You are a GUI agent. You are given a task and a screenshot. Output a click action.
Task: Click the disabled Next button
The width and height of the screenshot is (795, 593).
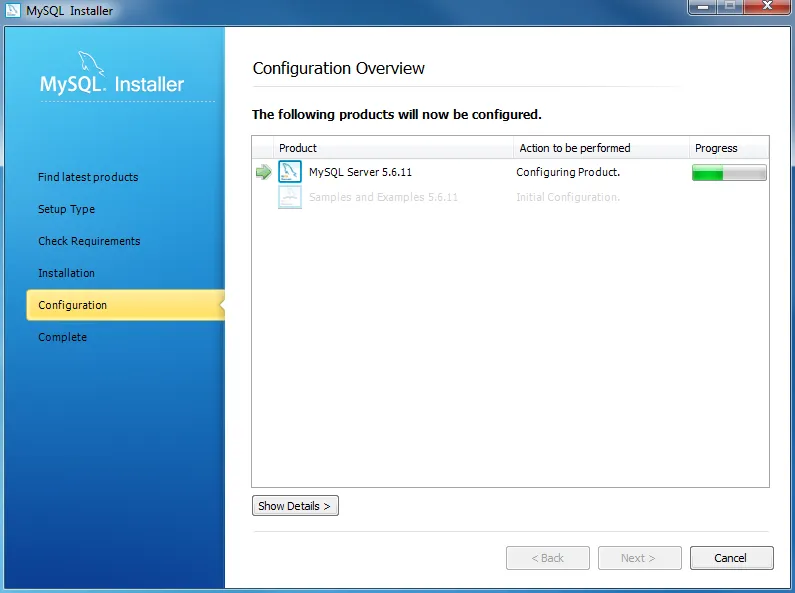[x=639, y=558]
